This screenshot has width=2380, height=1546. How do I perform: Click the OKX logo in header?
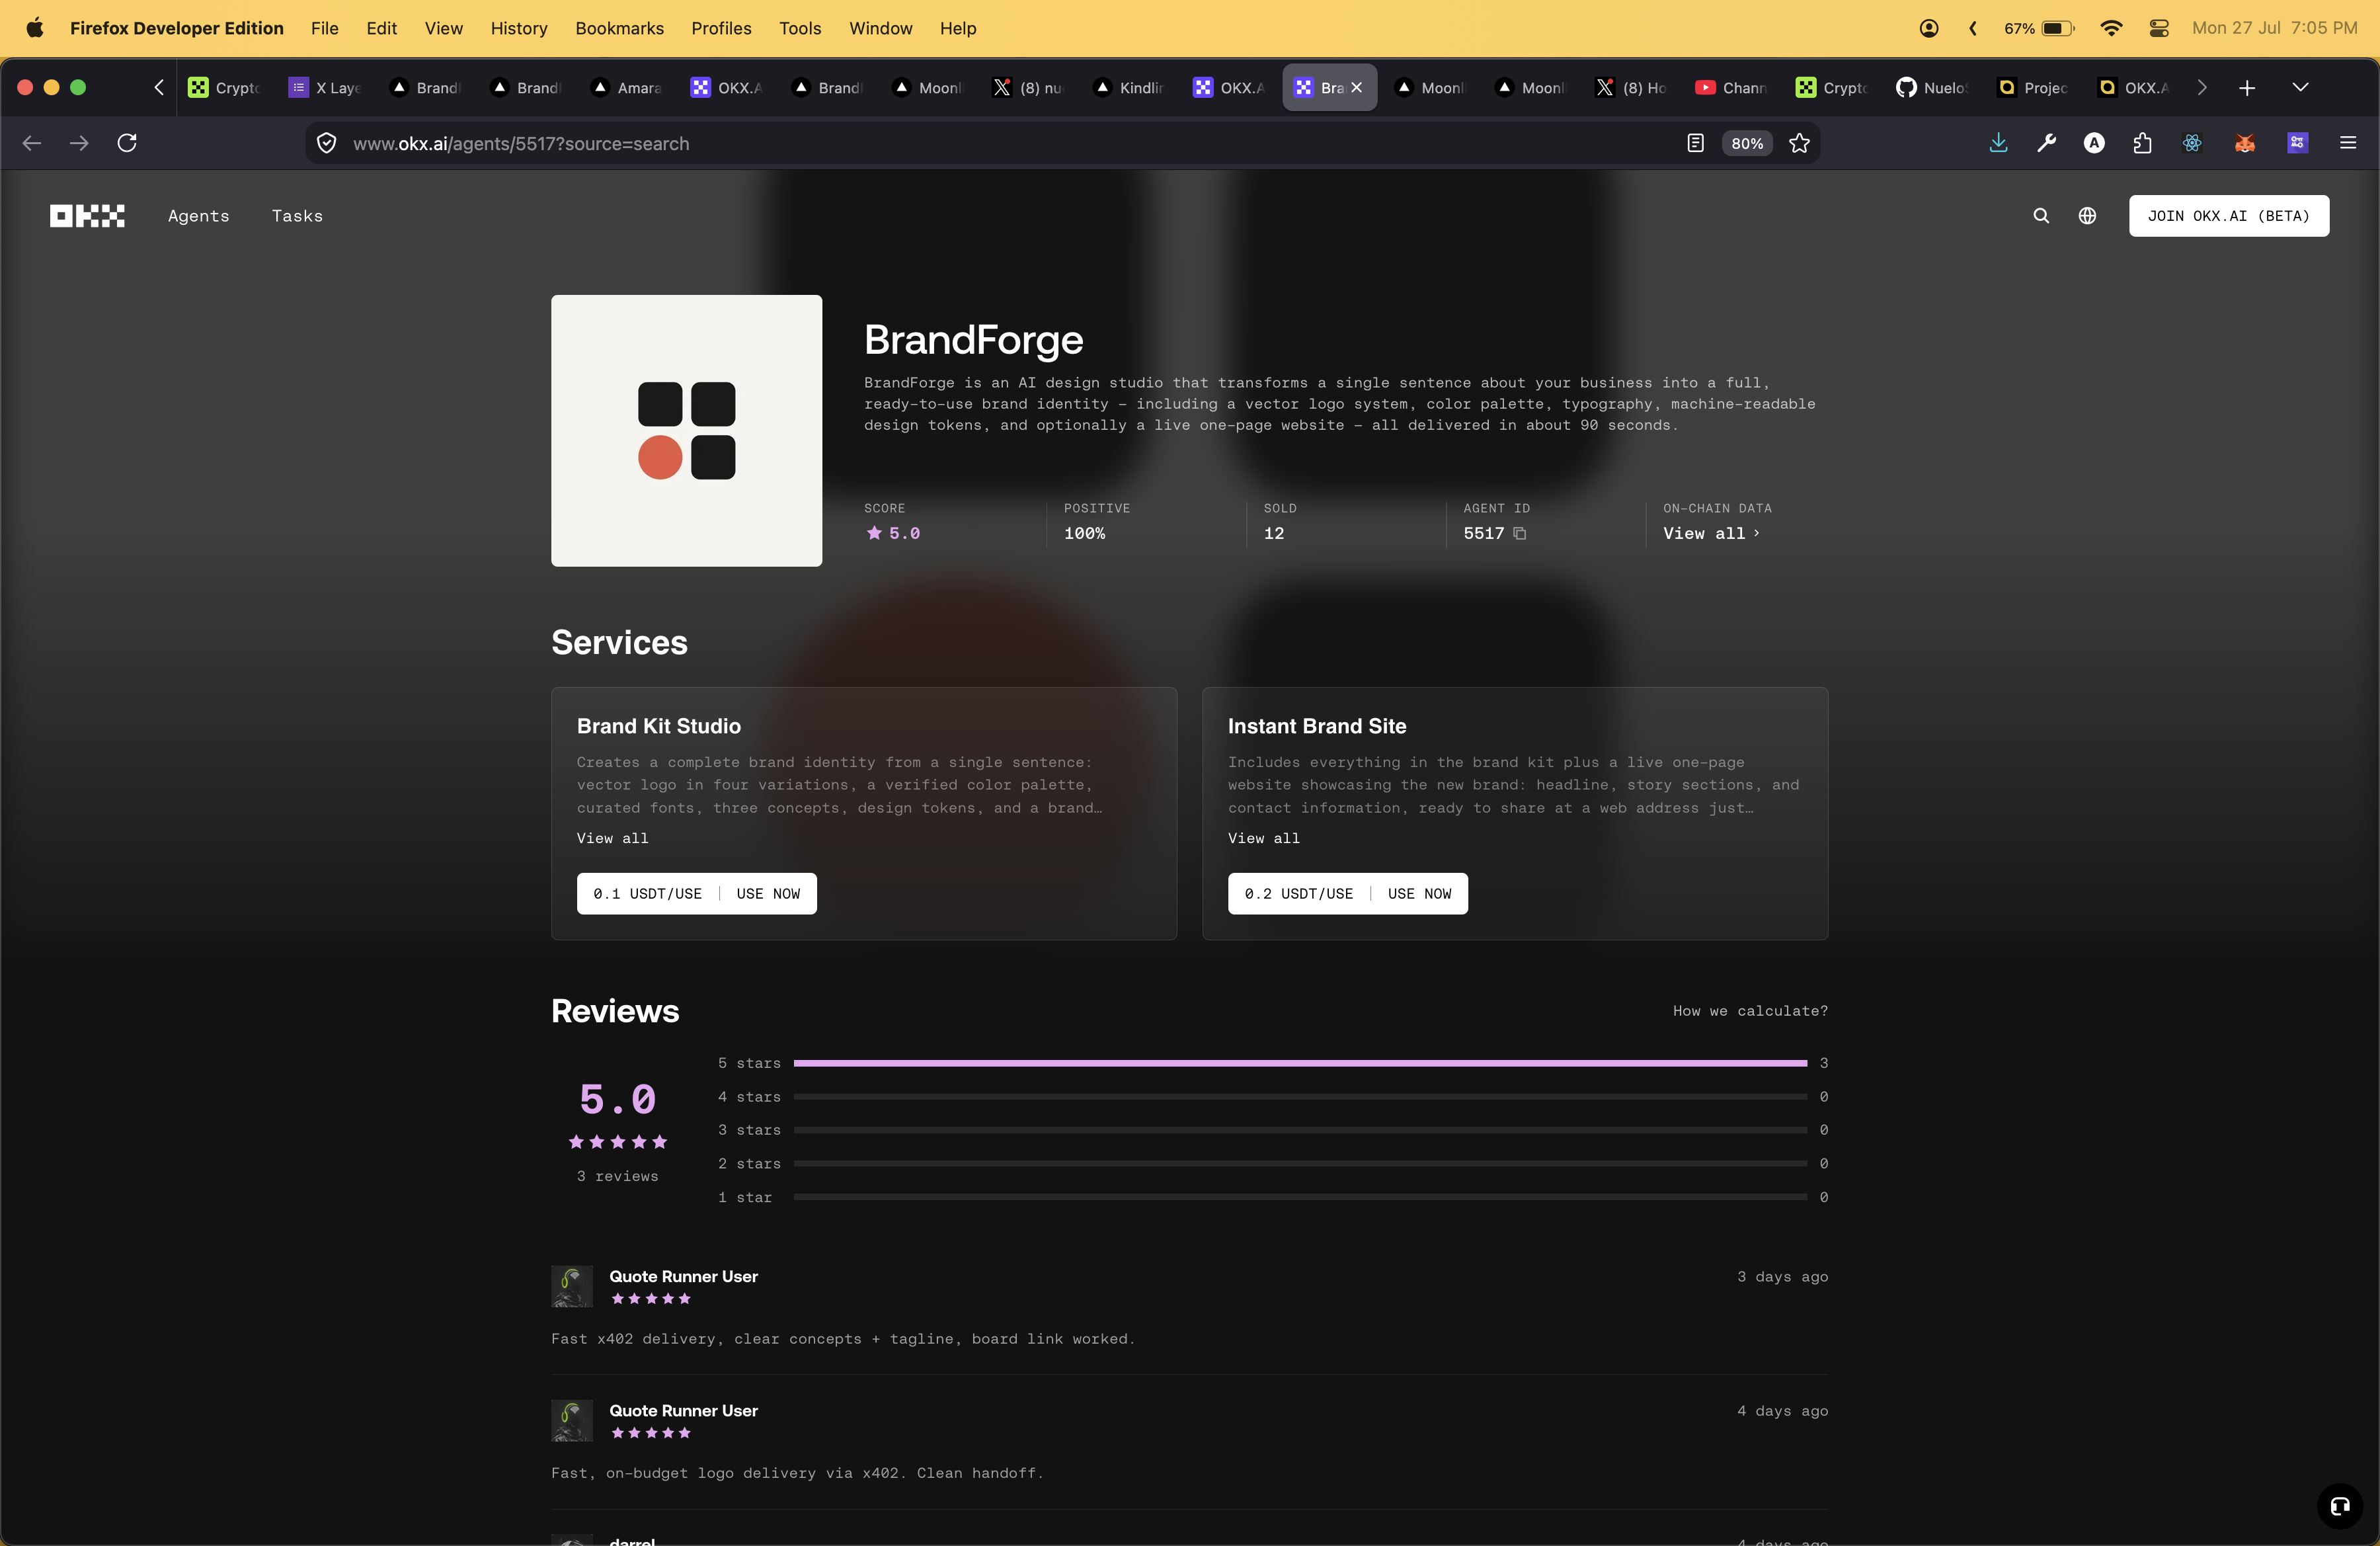point(87,216)
